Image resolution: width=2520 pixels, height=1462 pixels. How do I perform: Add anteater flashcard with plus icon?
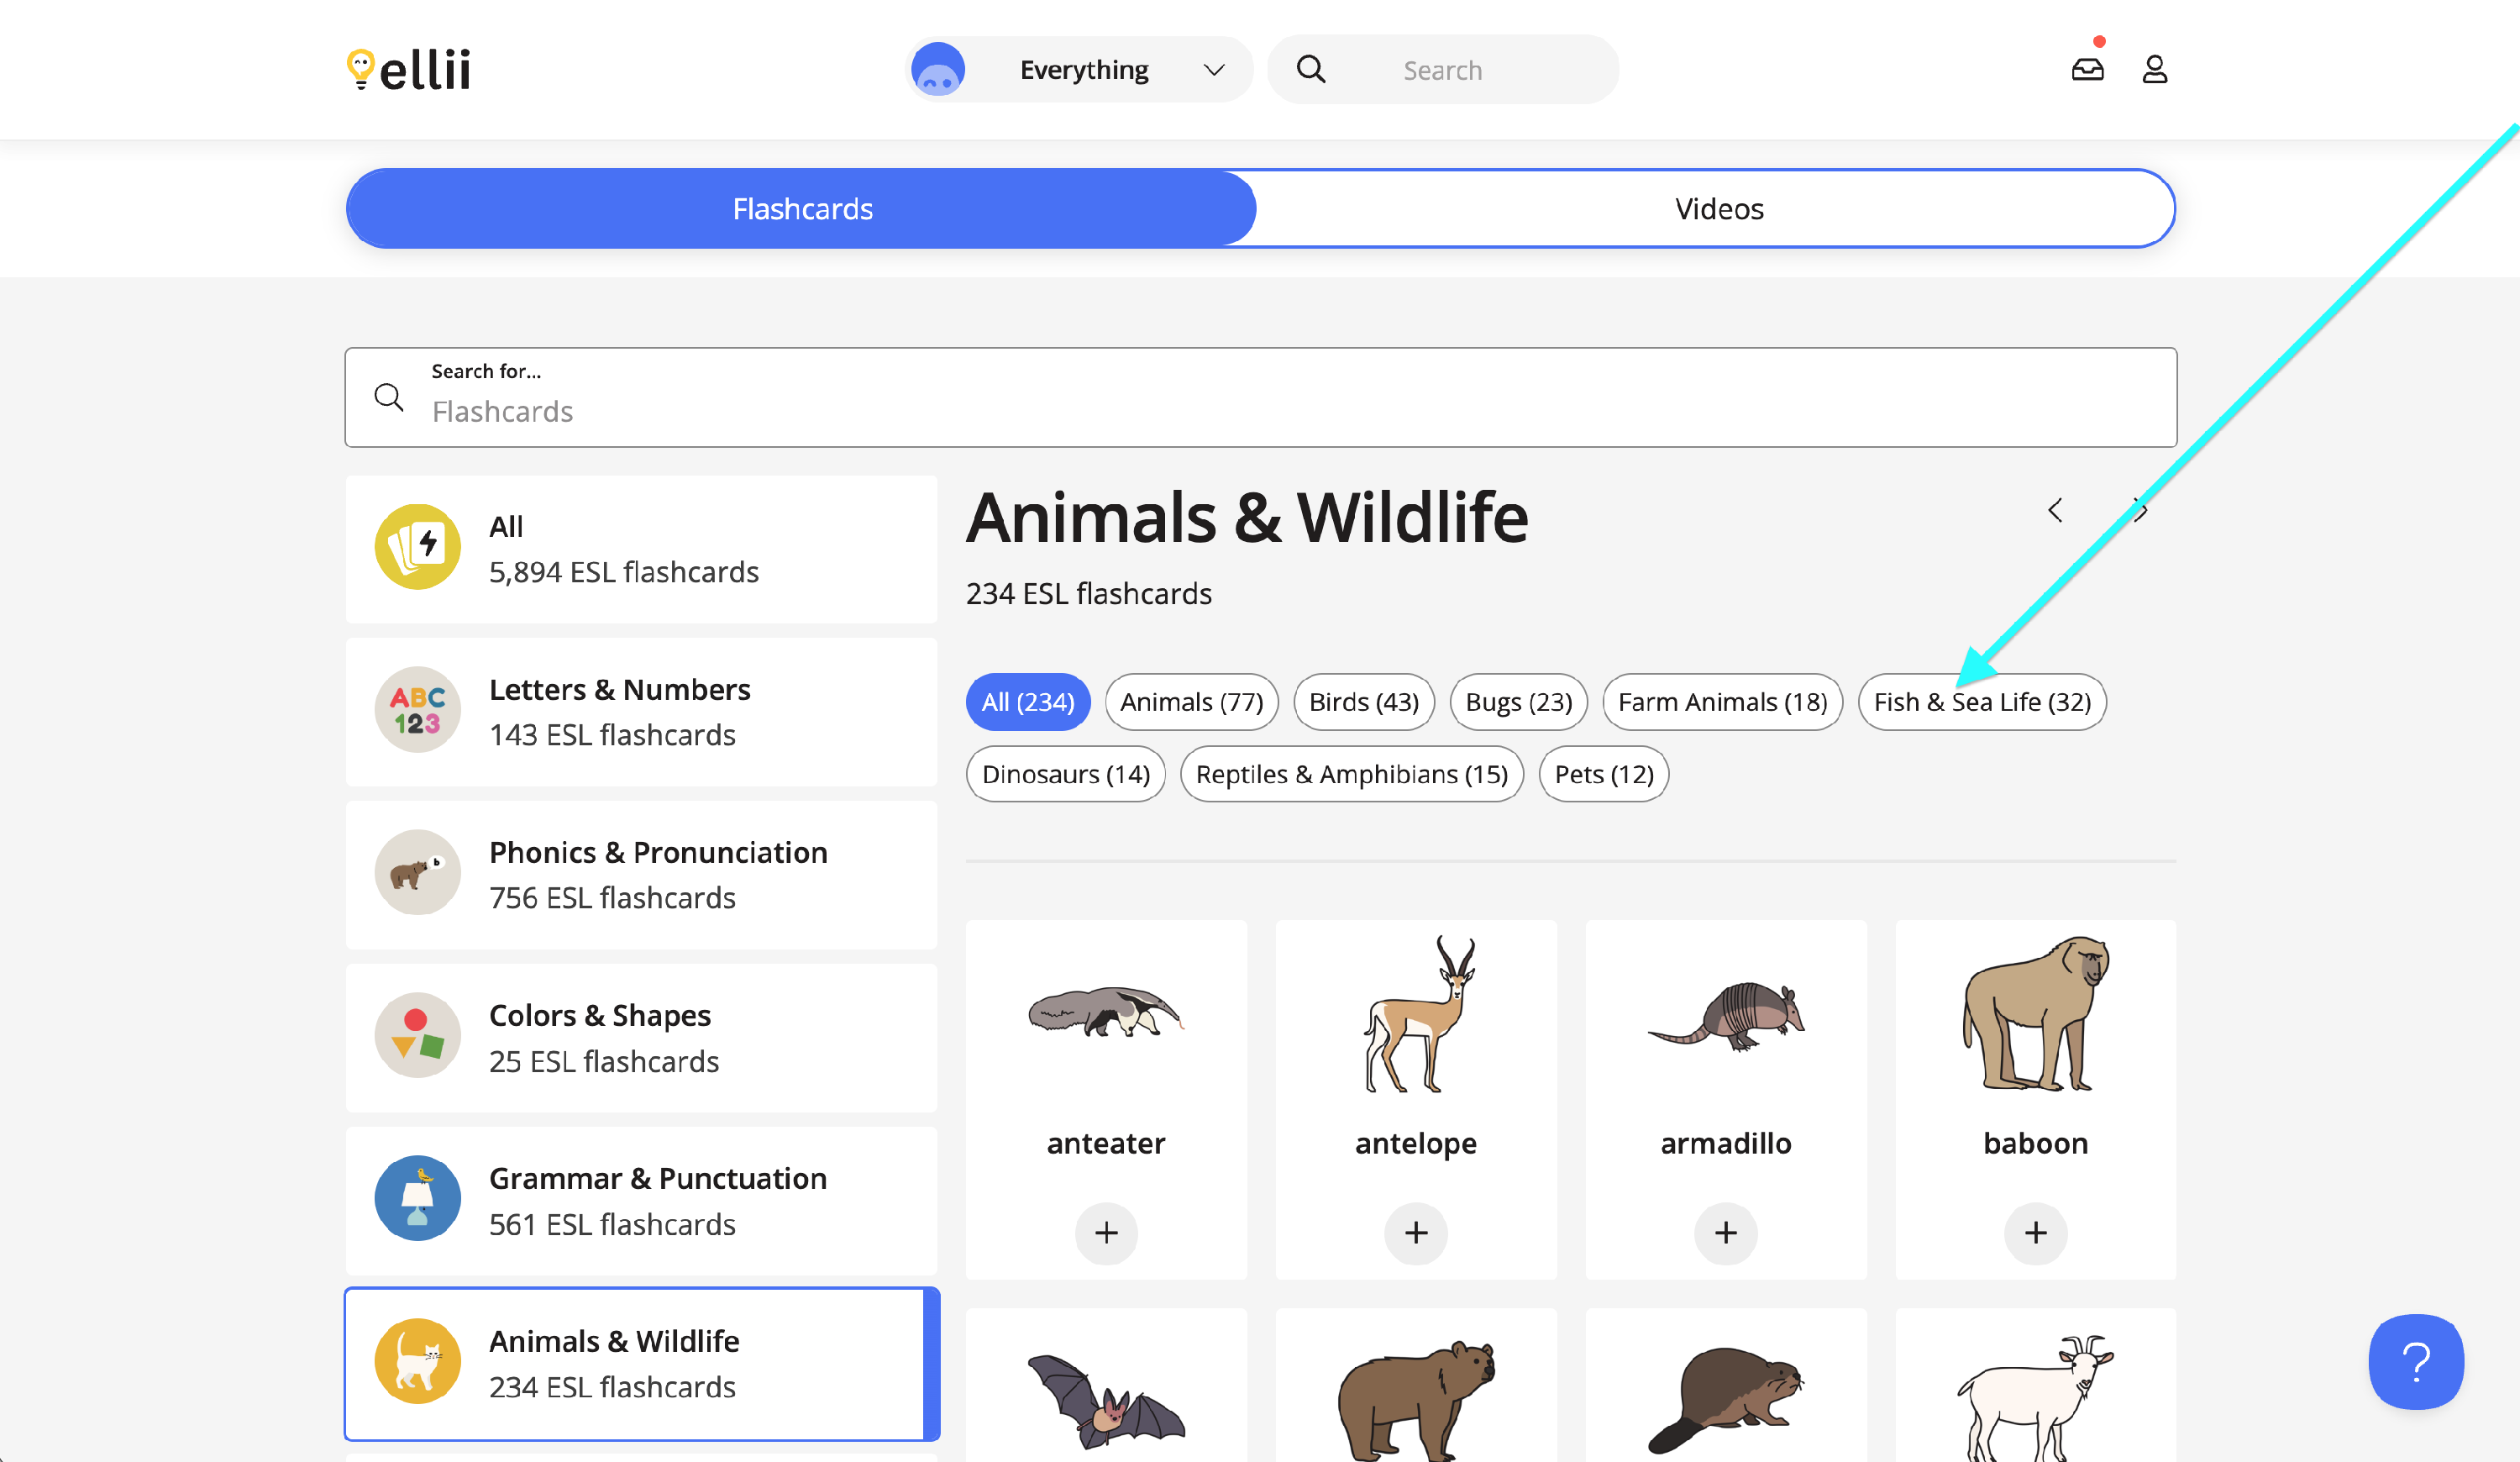point(1106,1232)
